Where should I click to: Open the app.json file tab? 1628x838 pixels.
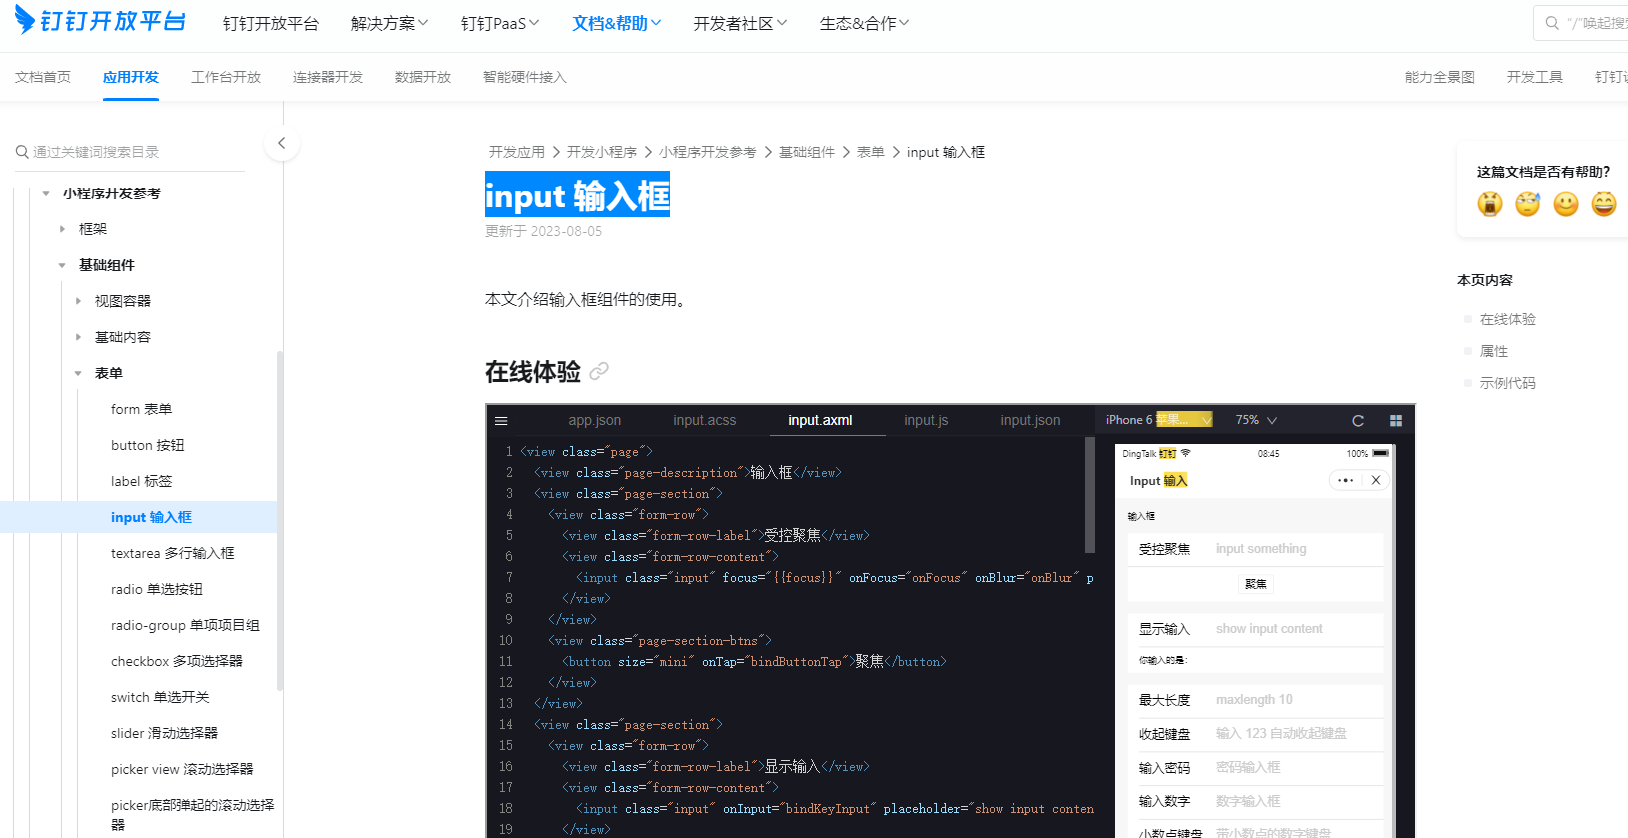coord(595,420)
